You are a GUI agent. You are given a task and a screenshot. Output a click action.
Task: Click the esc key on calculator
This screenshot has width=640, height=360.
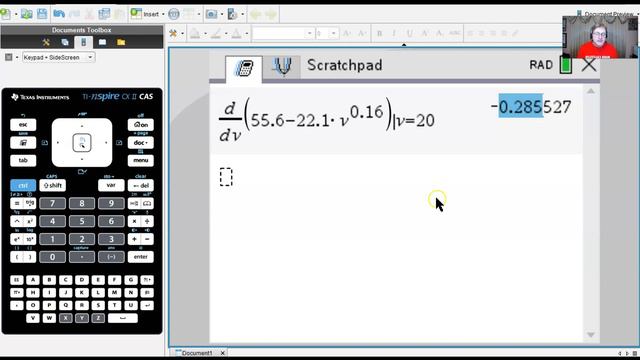(23, 124)
